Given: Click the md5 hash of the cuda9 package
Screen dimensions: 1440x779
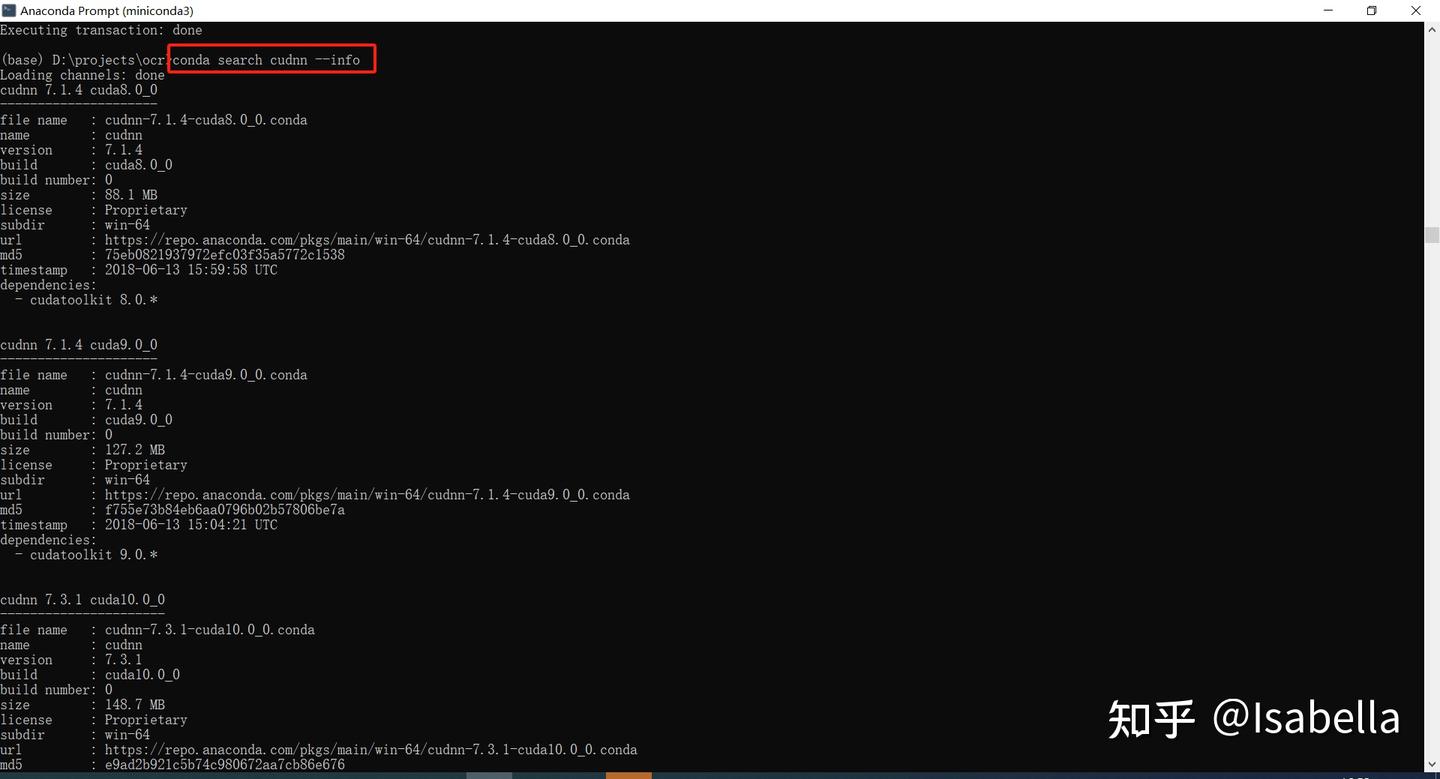Looking at the screenshot, I should [224, 509].
